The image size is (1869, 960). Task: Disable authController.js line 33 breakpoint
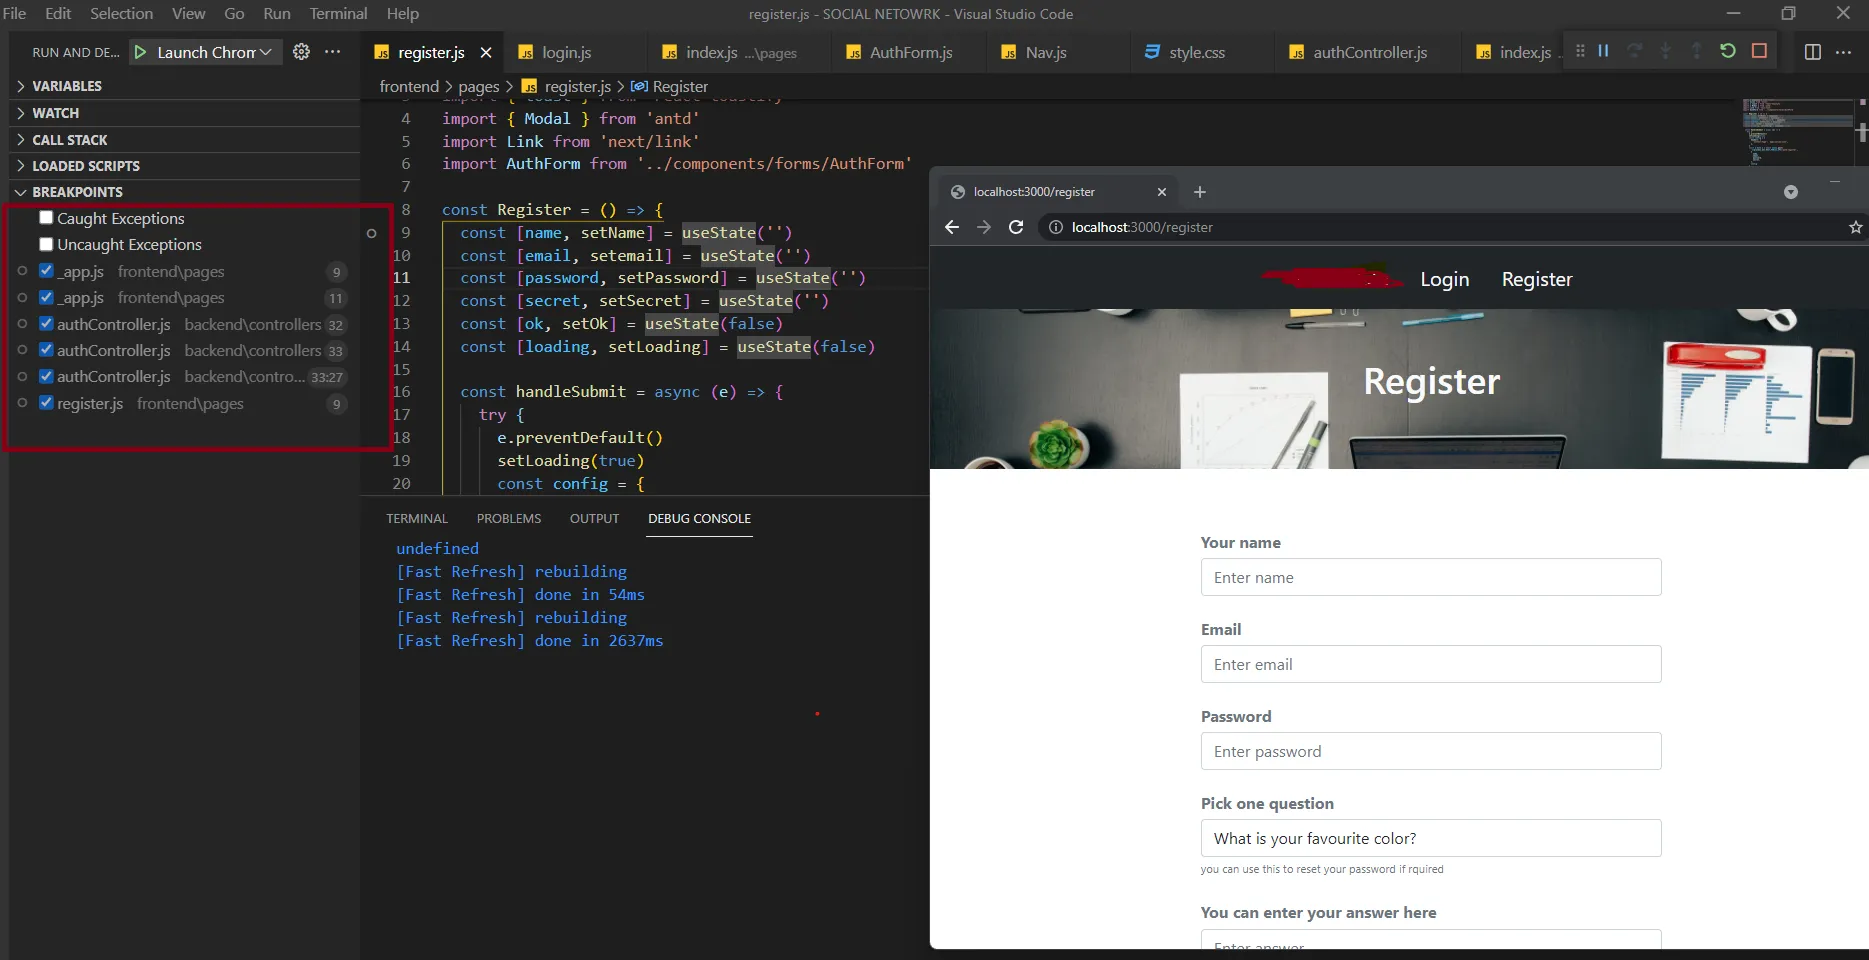click(46, 350)
